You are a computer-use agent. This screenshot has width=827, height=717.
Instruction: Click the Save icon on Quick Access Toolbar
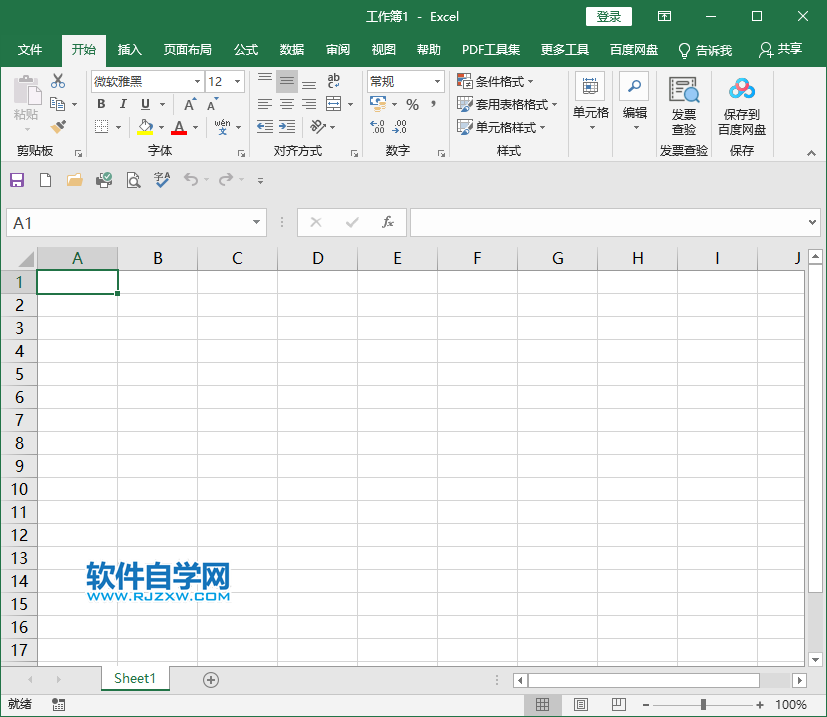(x=16, y=180)
